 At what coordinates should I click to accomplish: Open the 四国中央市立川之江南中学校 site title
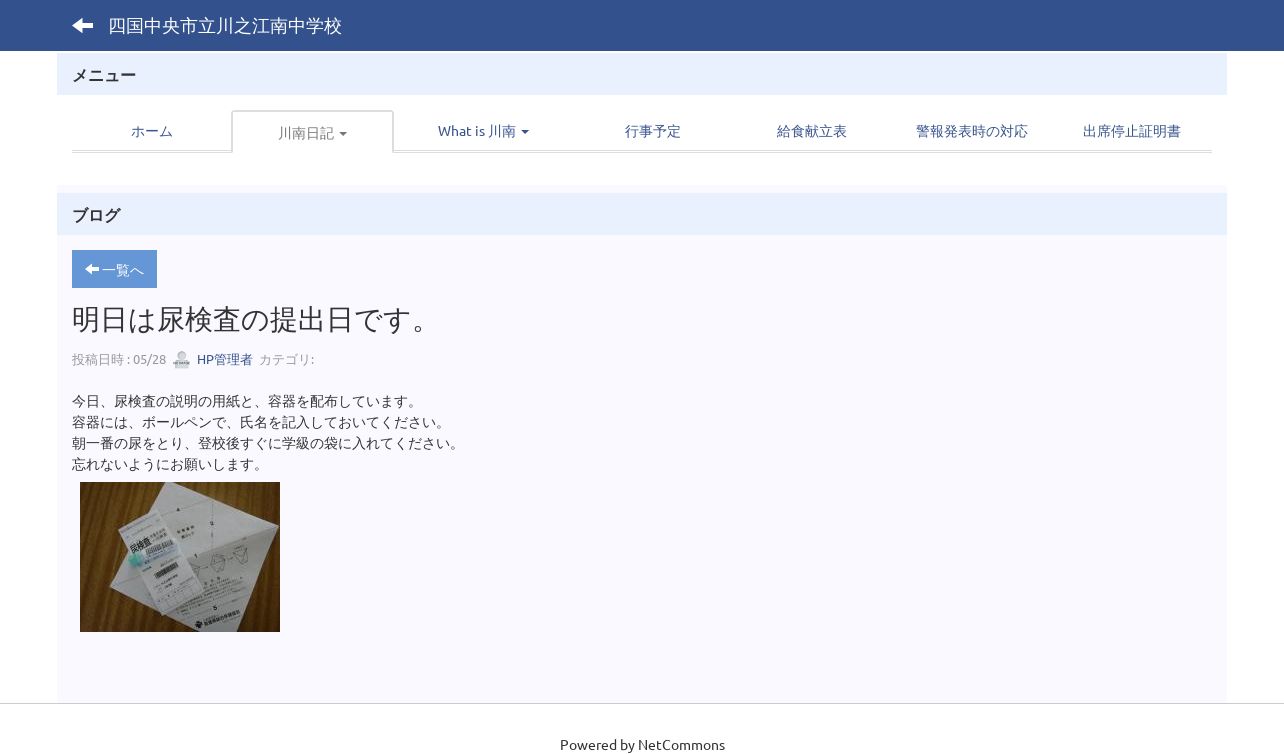point(225,26)
